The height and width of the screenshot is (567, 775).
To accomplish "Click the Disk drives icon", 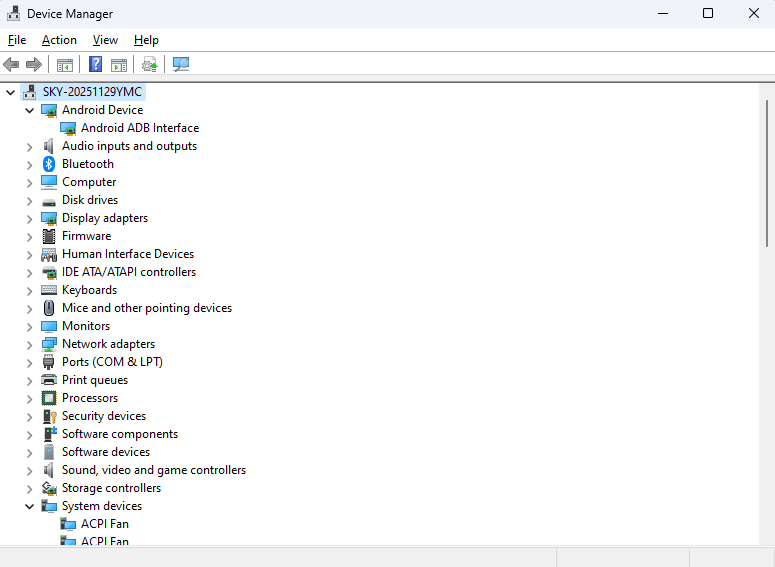I will pos(49,202).
